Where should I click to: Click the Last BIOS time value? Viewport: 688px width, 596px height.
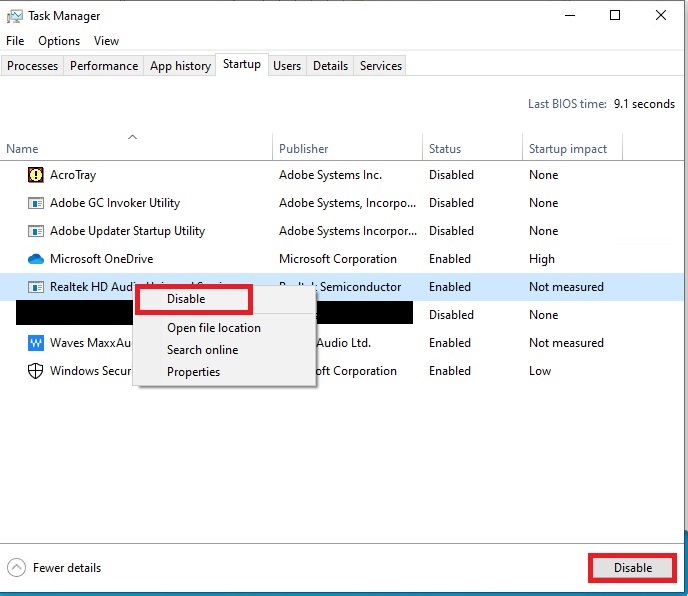pyautogui.click(x=644, y=104)
